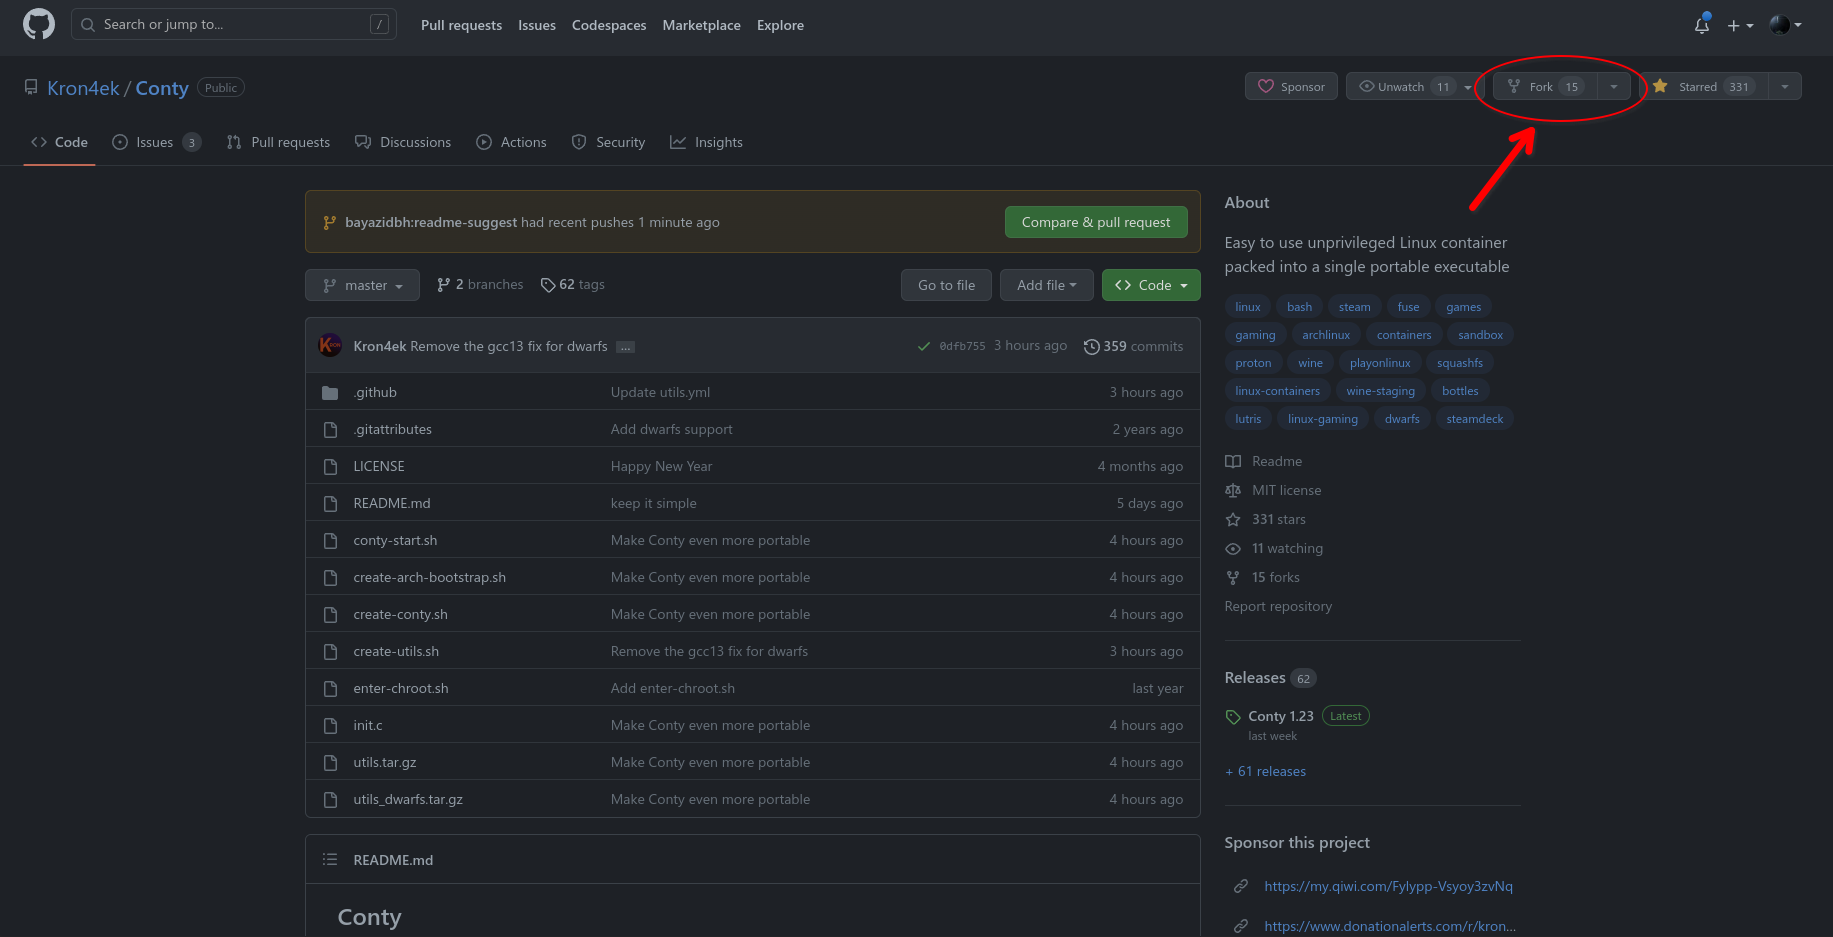The height and width of the screenshot is (937, 1833).
Task: Focus the Search or jump to field
Action: pos(234,24)
